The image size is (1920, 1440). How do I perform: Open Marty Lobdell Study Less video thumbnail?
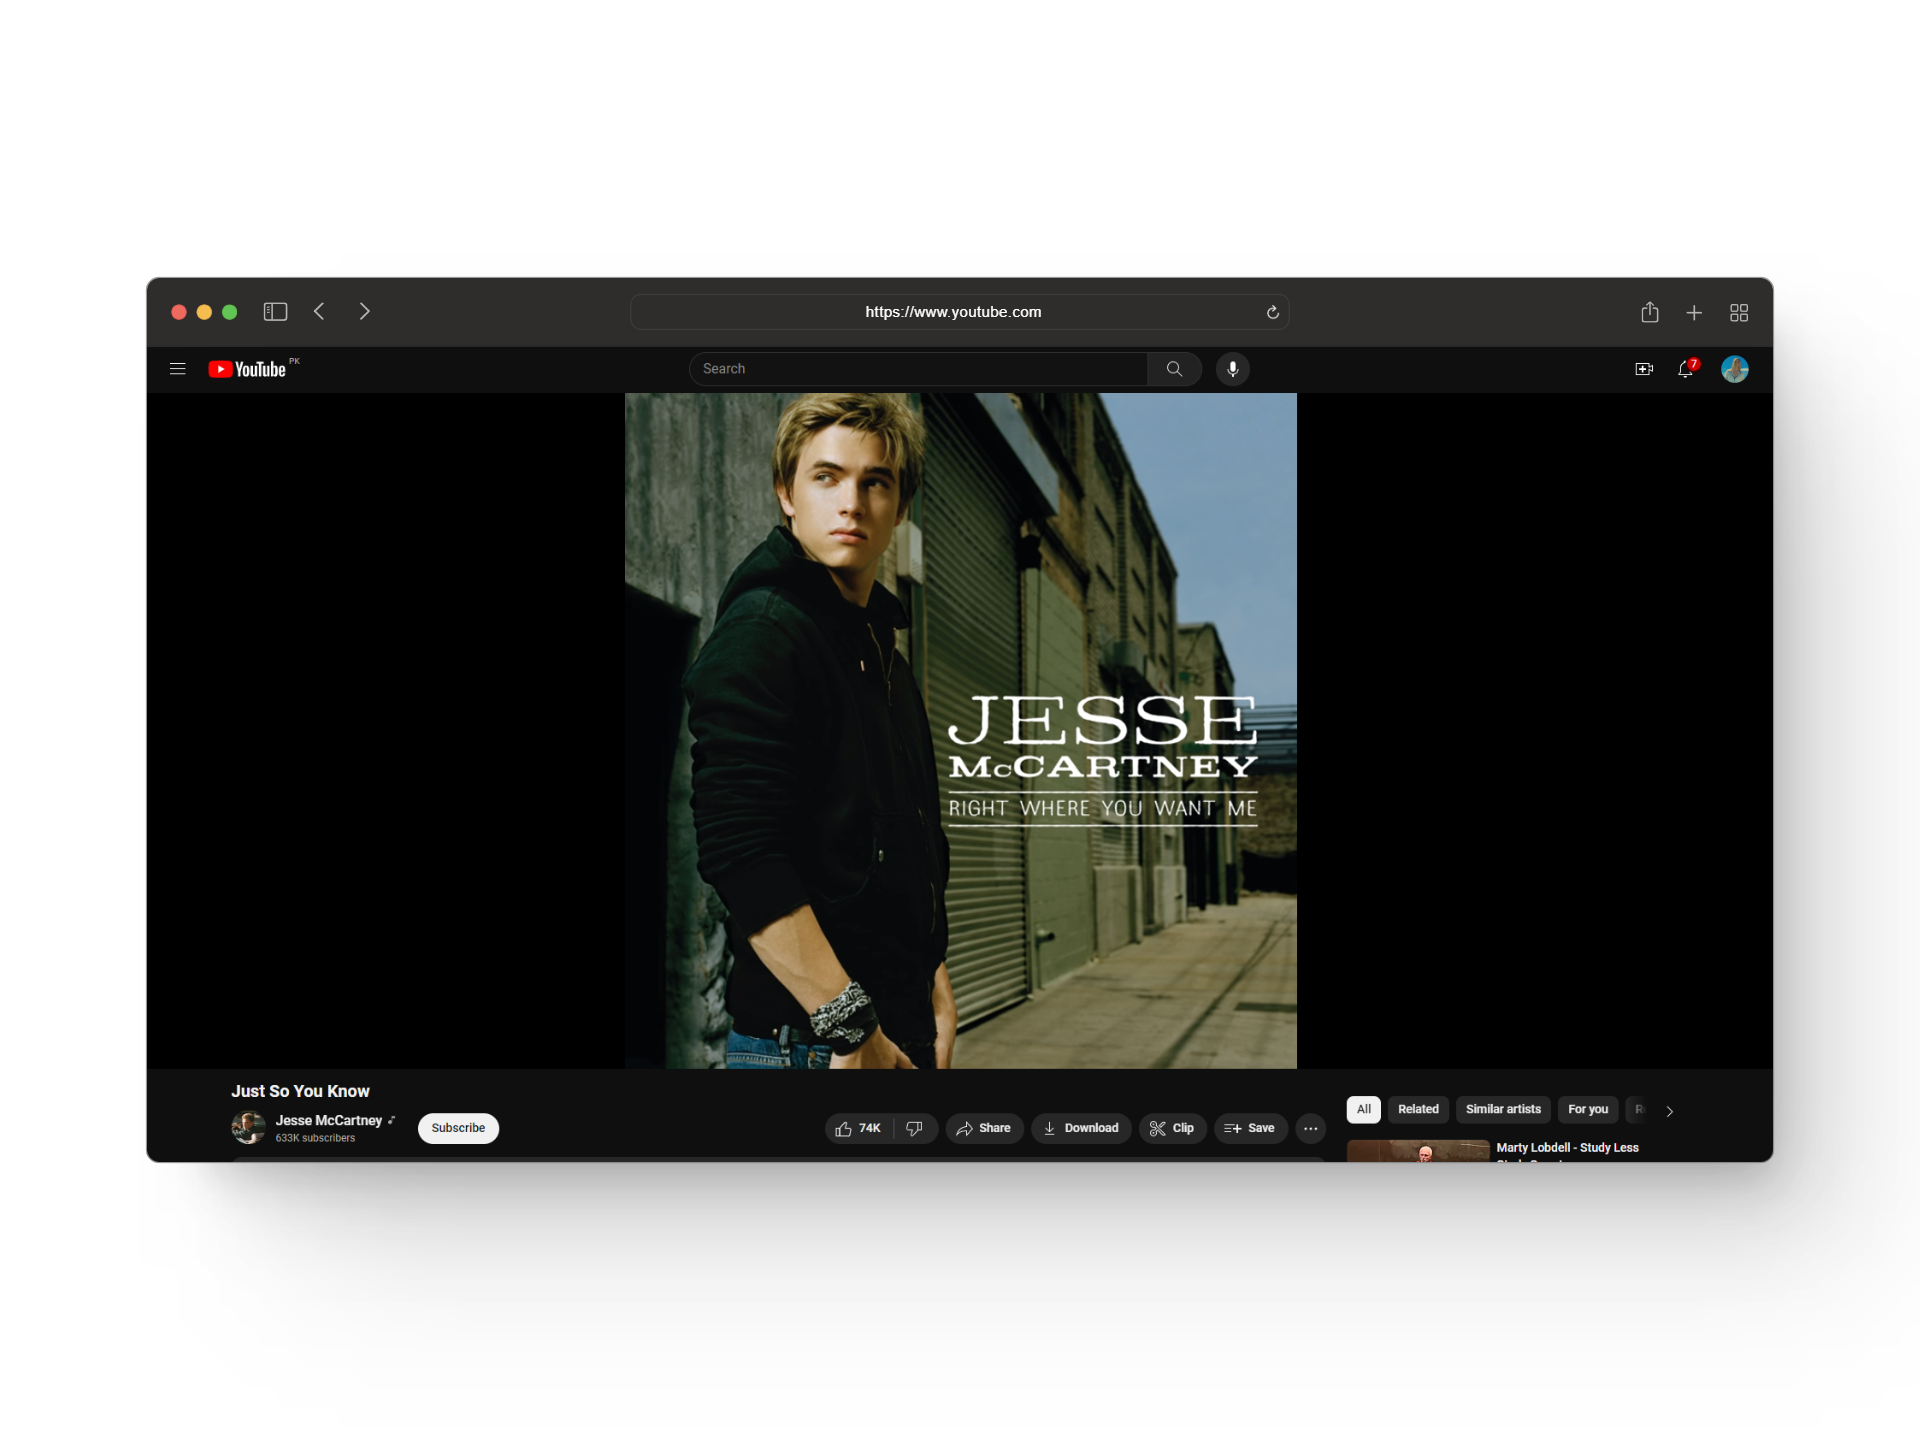tap(1417, 1151)
